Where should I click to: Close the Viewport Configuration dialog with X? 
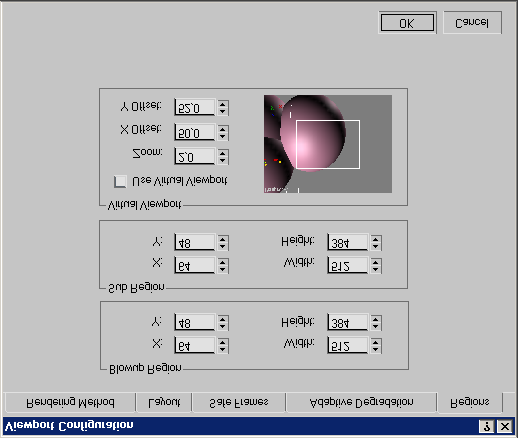(505, 426)
